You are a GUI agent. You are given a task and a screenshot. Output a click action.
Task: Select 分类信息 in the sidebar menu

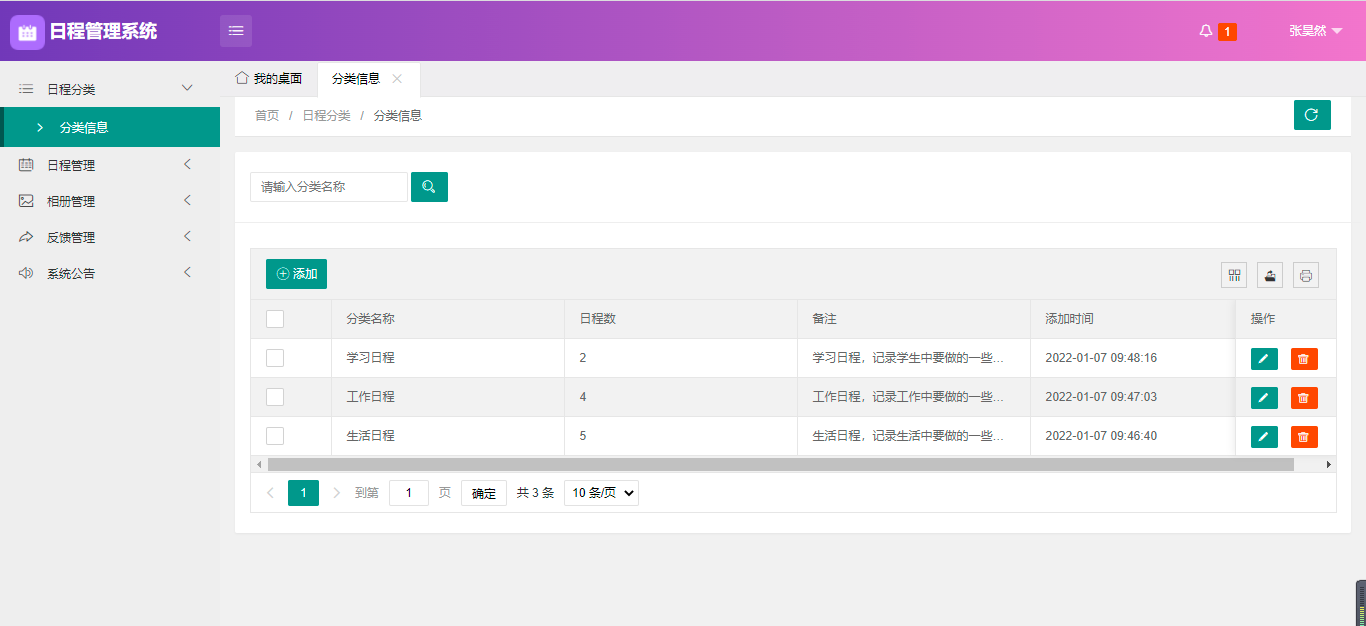84,127
